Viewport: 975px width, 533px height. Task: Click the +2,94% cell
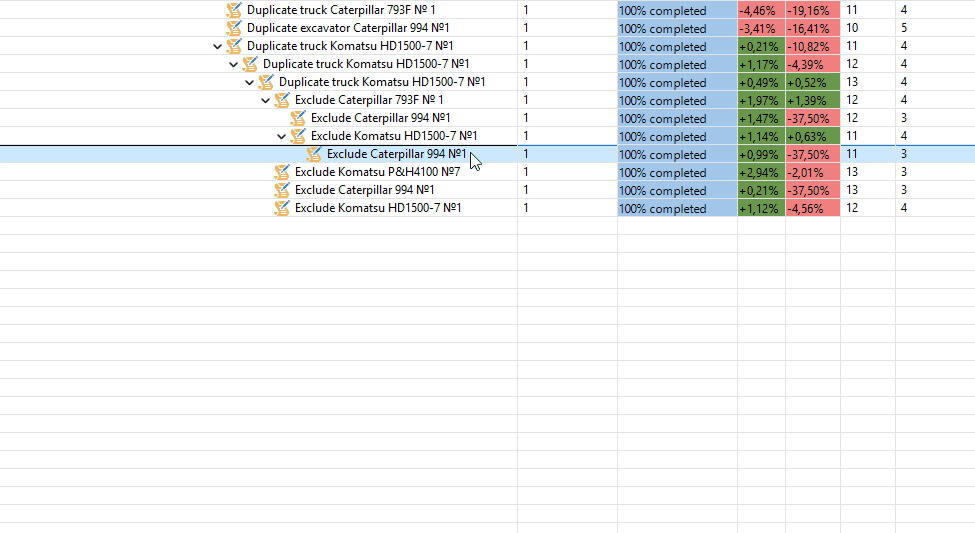pyautogui.click(x=761, y=172)
